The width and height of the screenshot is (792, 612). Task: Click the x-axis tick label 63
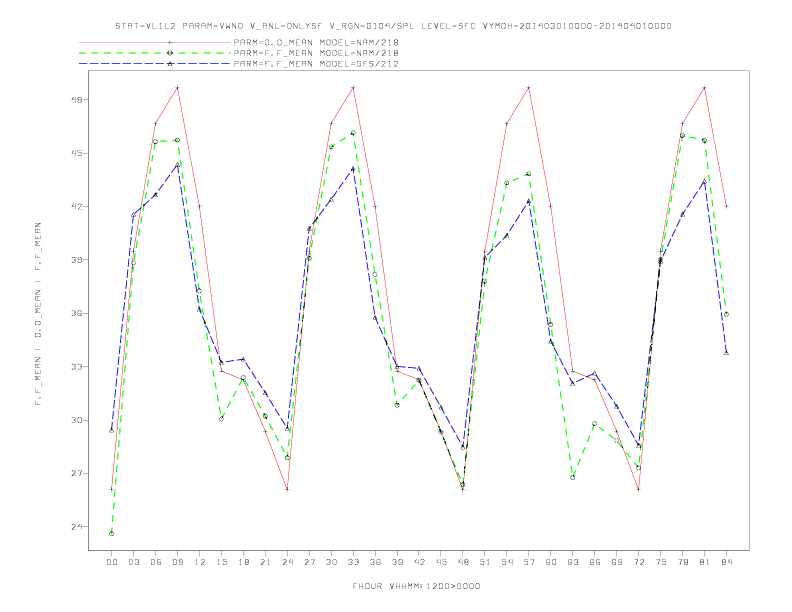[573, 562]
